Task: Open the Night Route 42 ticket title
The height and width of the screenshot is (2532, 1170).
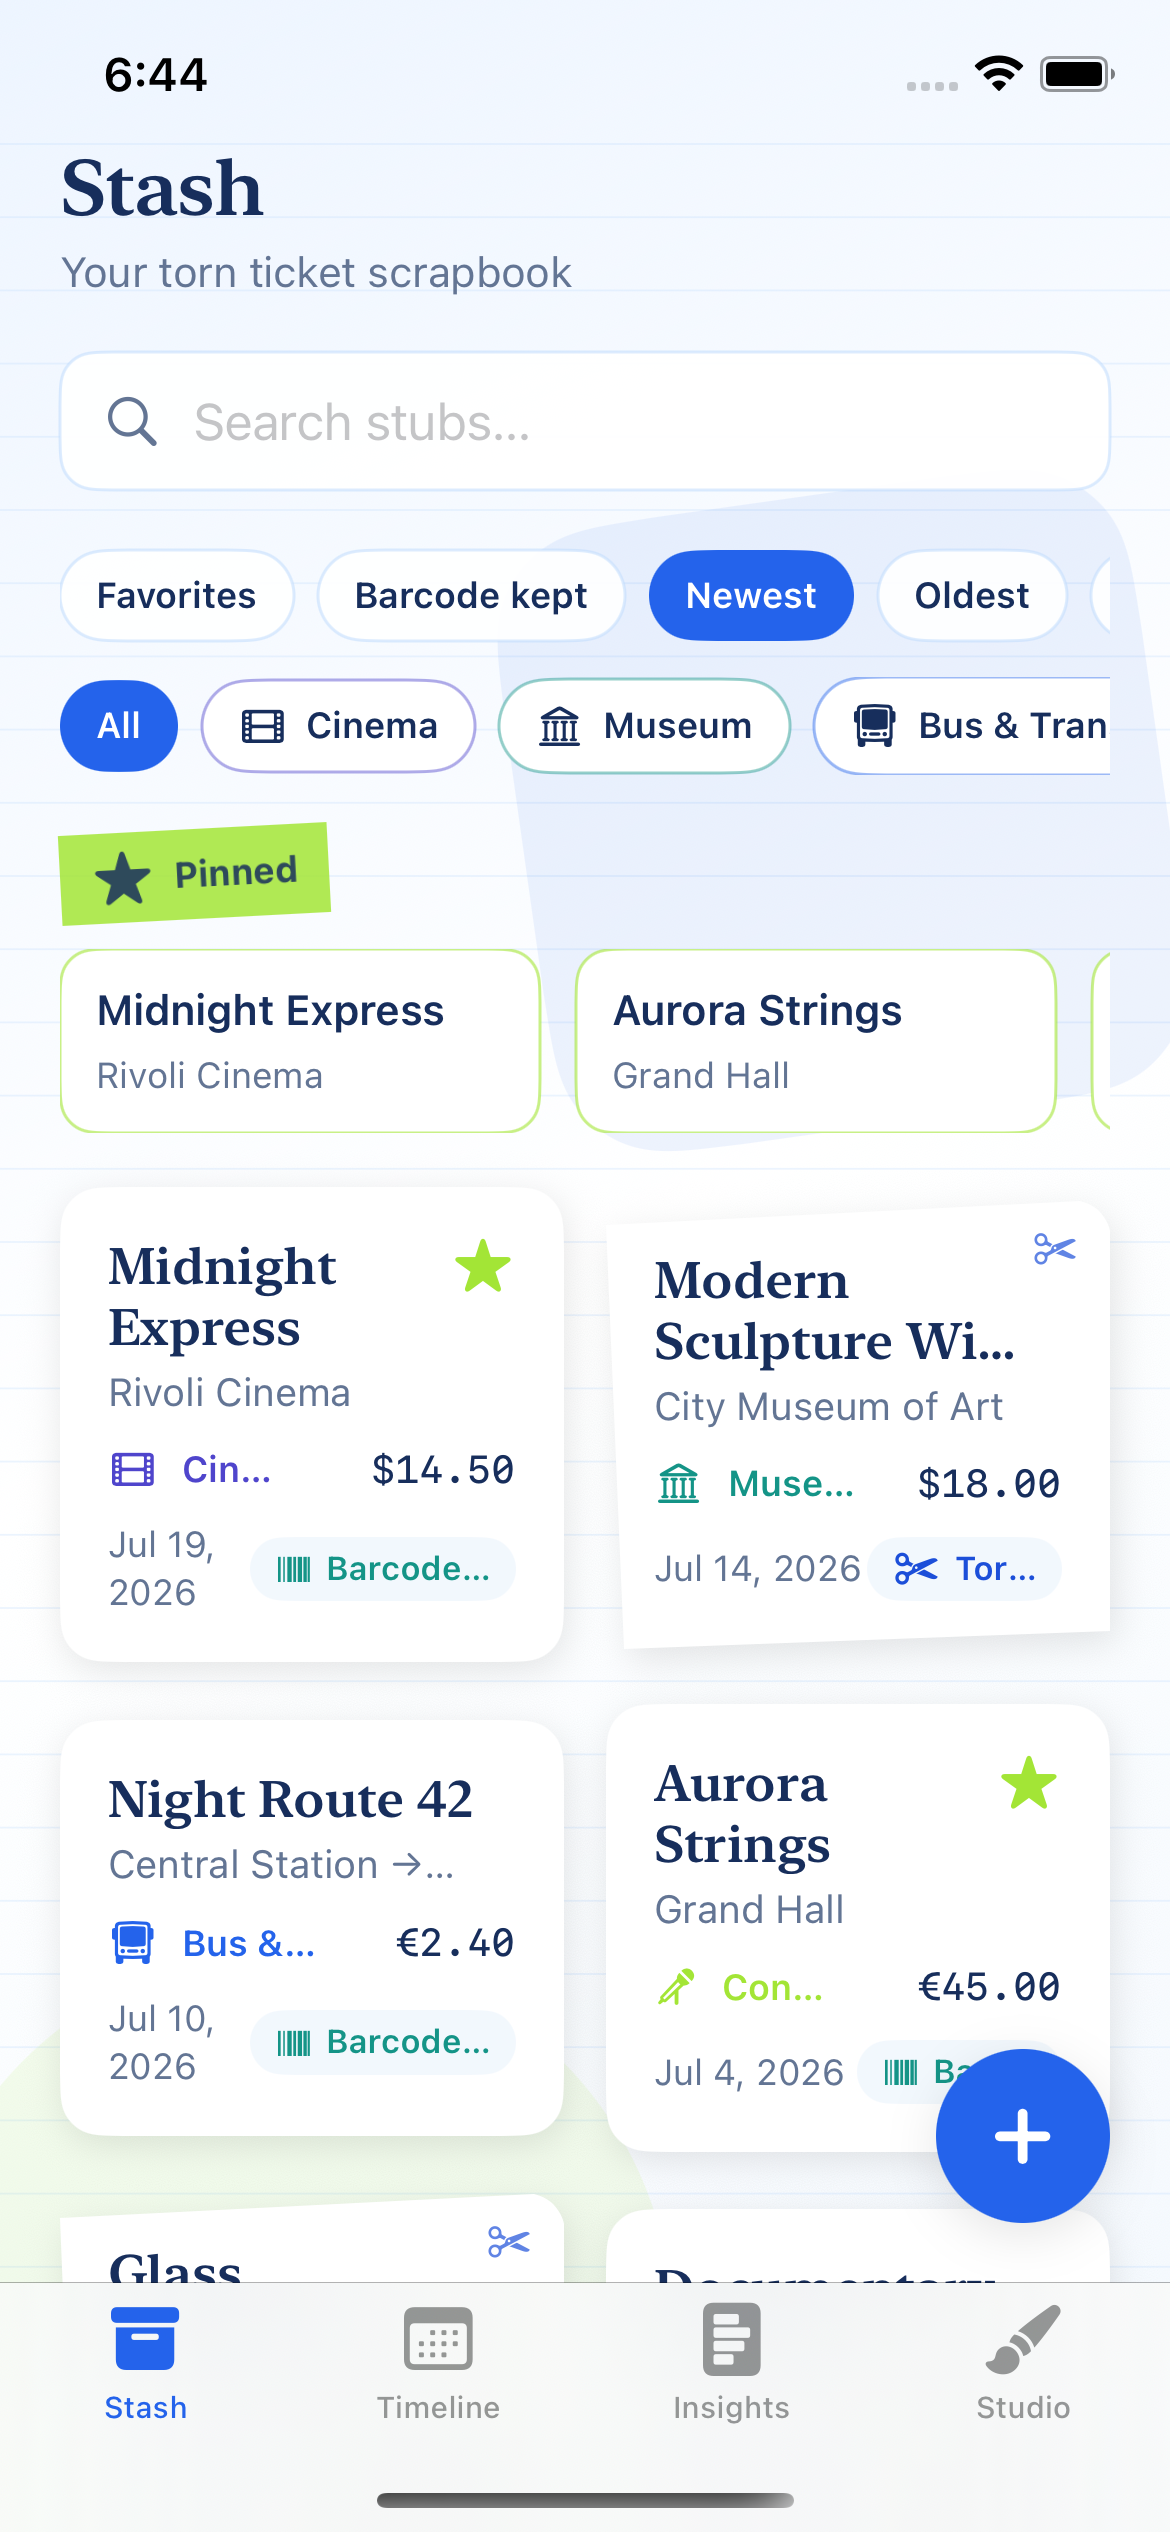Action: click(291, 1800)
